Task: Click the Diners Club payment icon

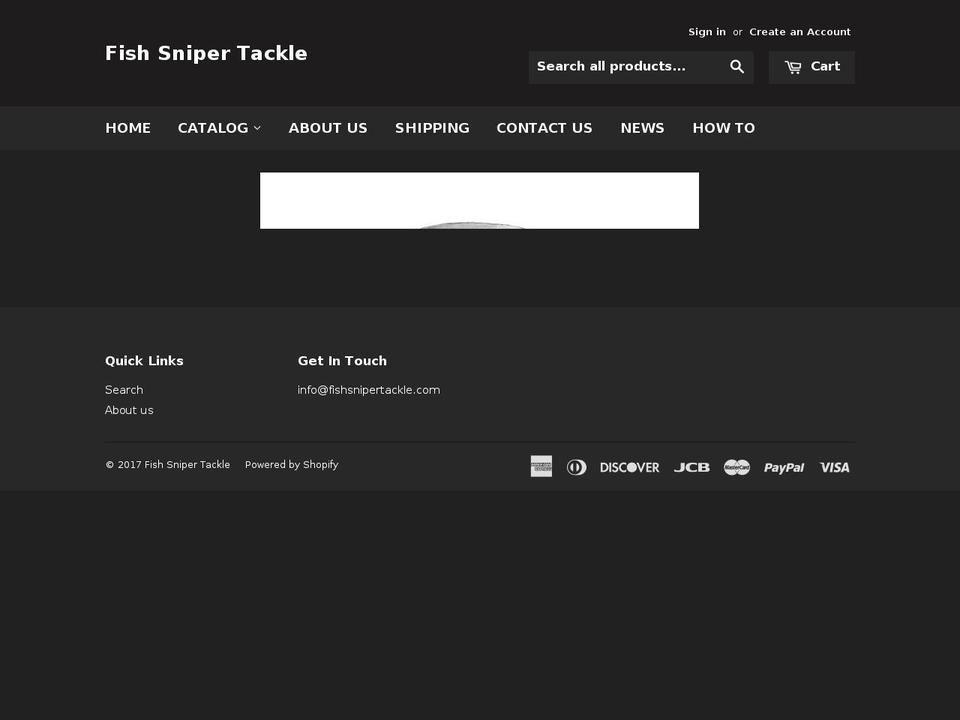Action: pos(576,467)
